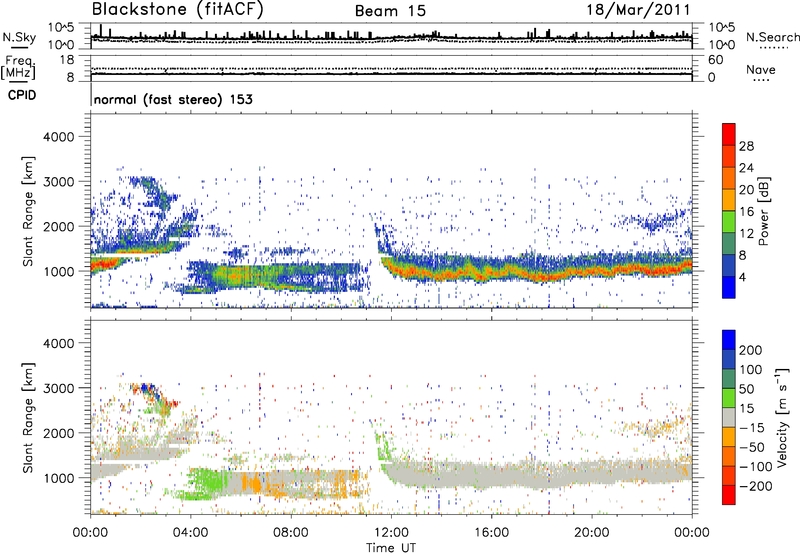Click the gray segment of Velocity color bar
This screenshot has height=554, width=800.
[729, 417]
